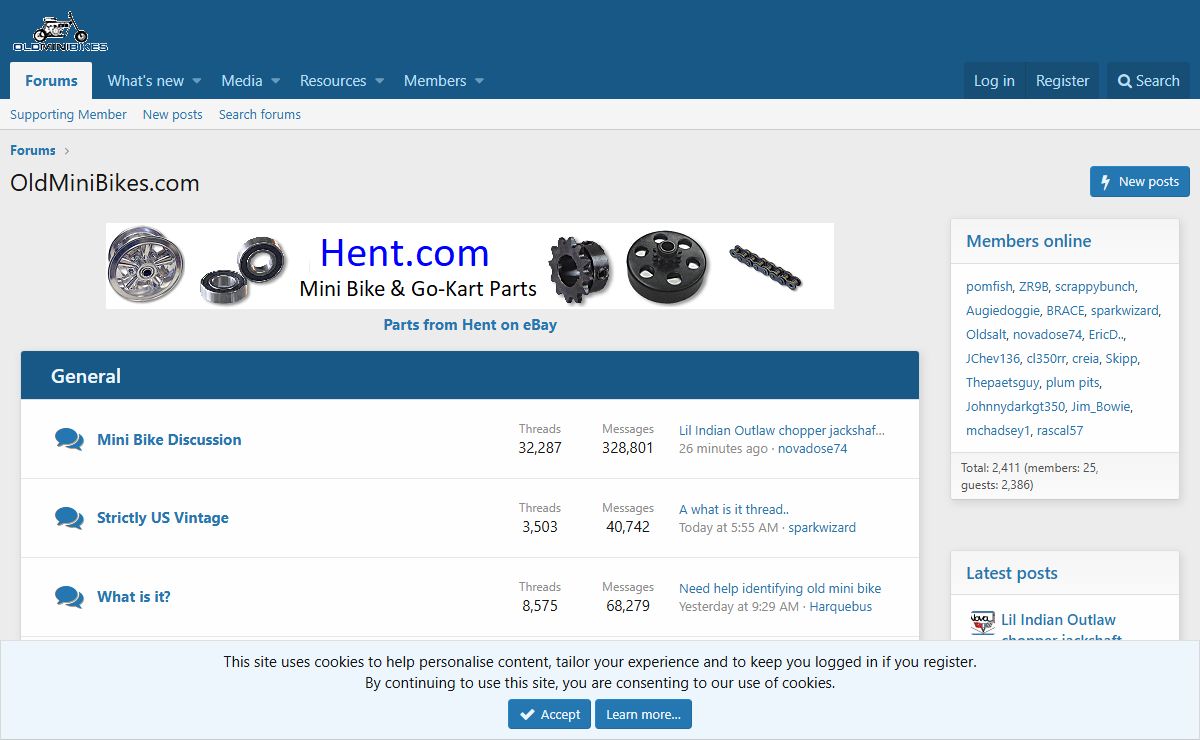Click the blue New posts button

(x=1140, y=181)
